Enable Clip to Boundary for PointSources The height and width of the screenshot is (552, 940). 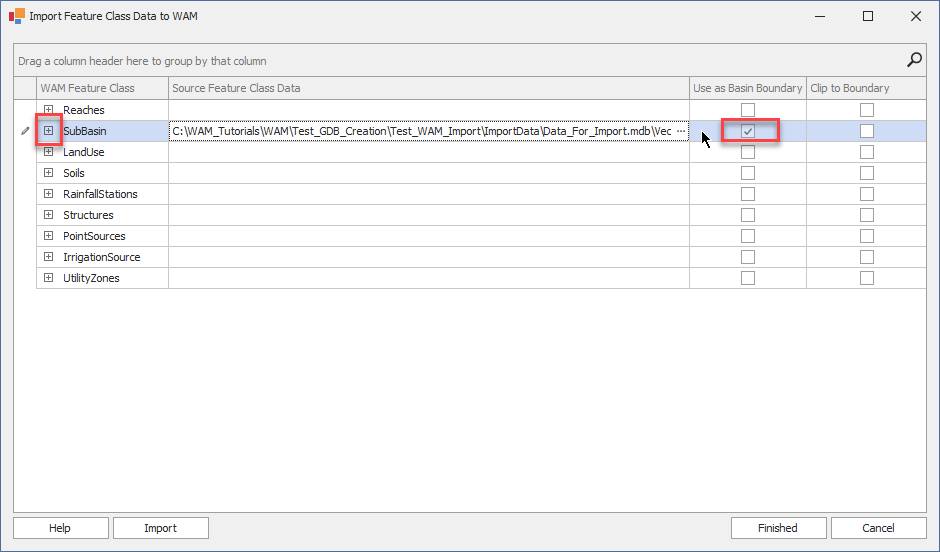coord(867,236)
